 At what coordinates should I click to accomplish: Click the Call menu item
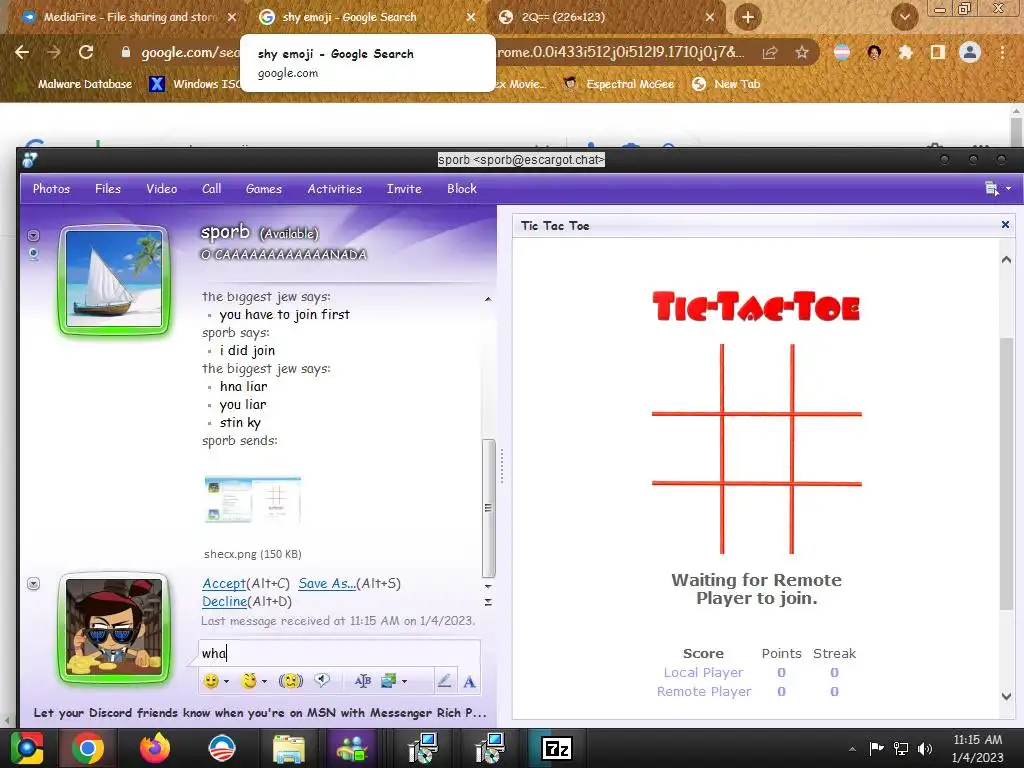tap(212, 189)
